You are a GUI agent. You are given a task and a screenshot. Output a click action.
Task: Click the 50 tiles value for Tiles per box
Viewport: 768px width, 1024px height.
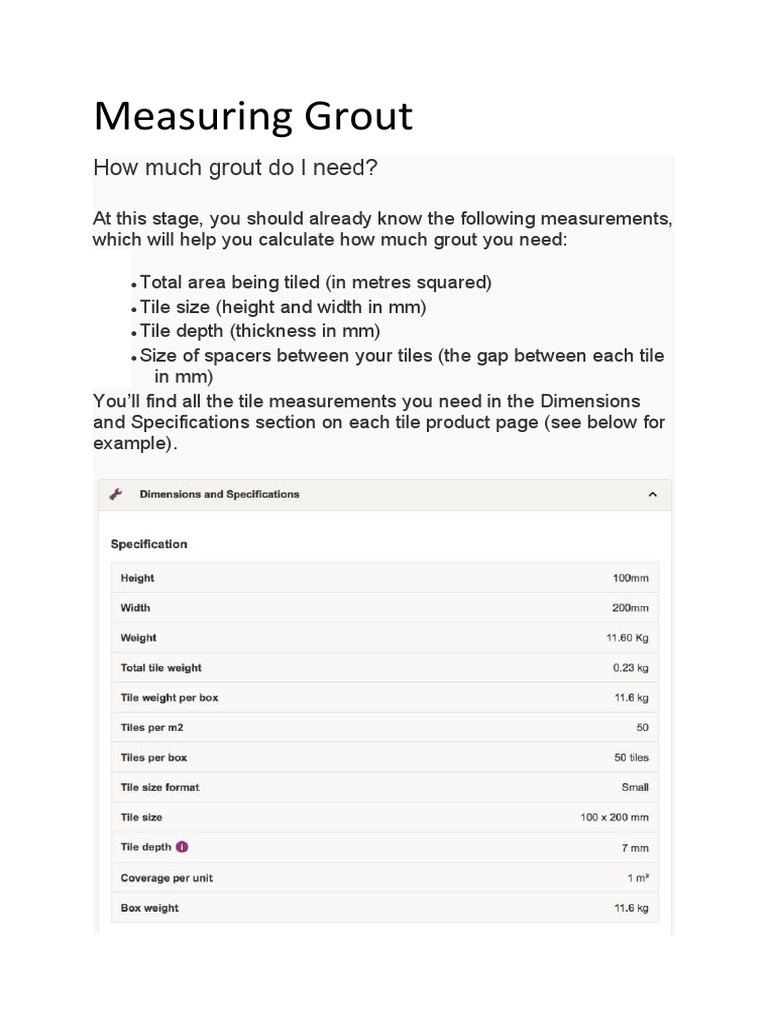pos(631,758)
